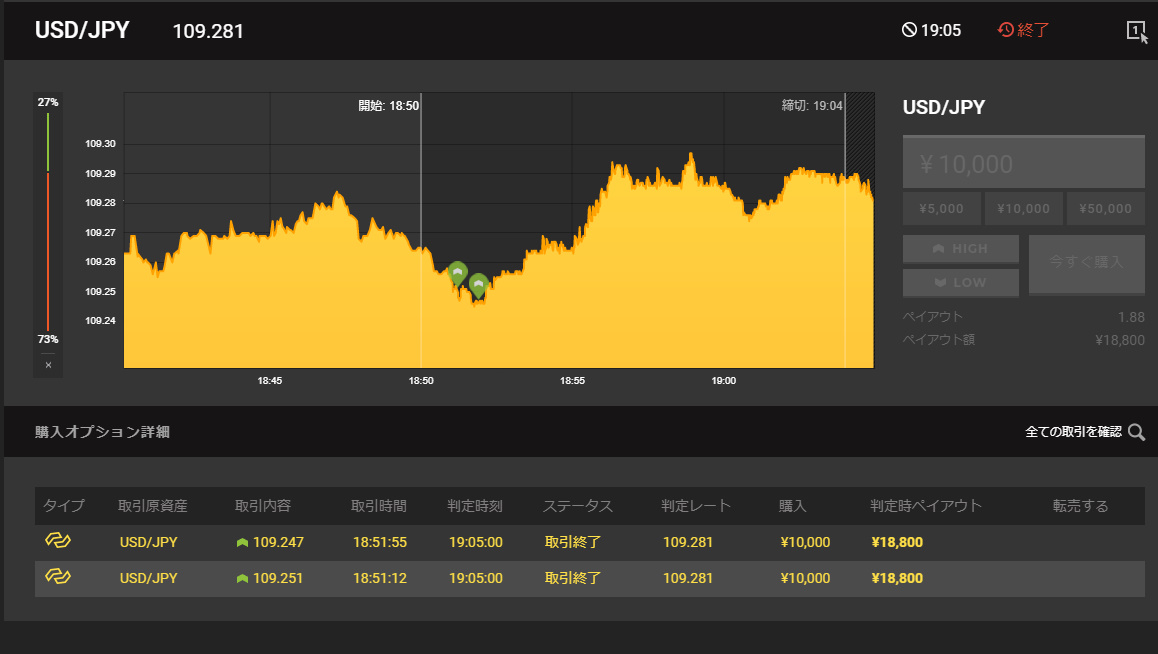Screen dimensions: 1158x654
Task: Click the 取引時間 column header
Action: 379,506
